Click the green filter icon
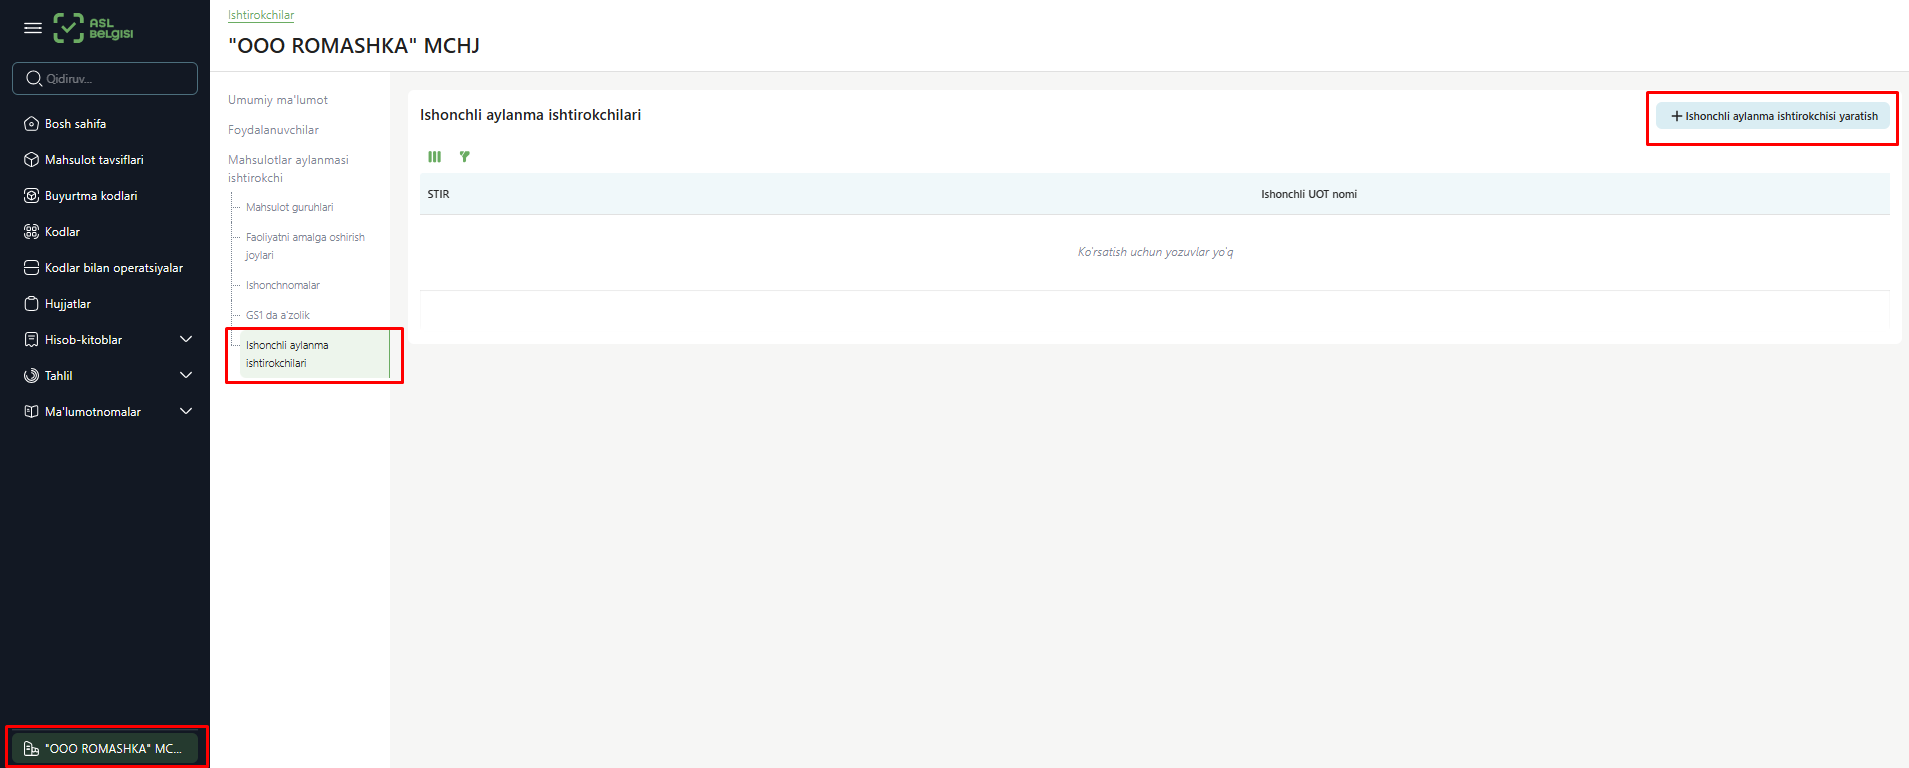Image resolution: width=1909 pixels, height=768 pixels. (x=464, y=157)
